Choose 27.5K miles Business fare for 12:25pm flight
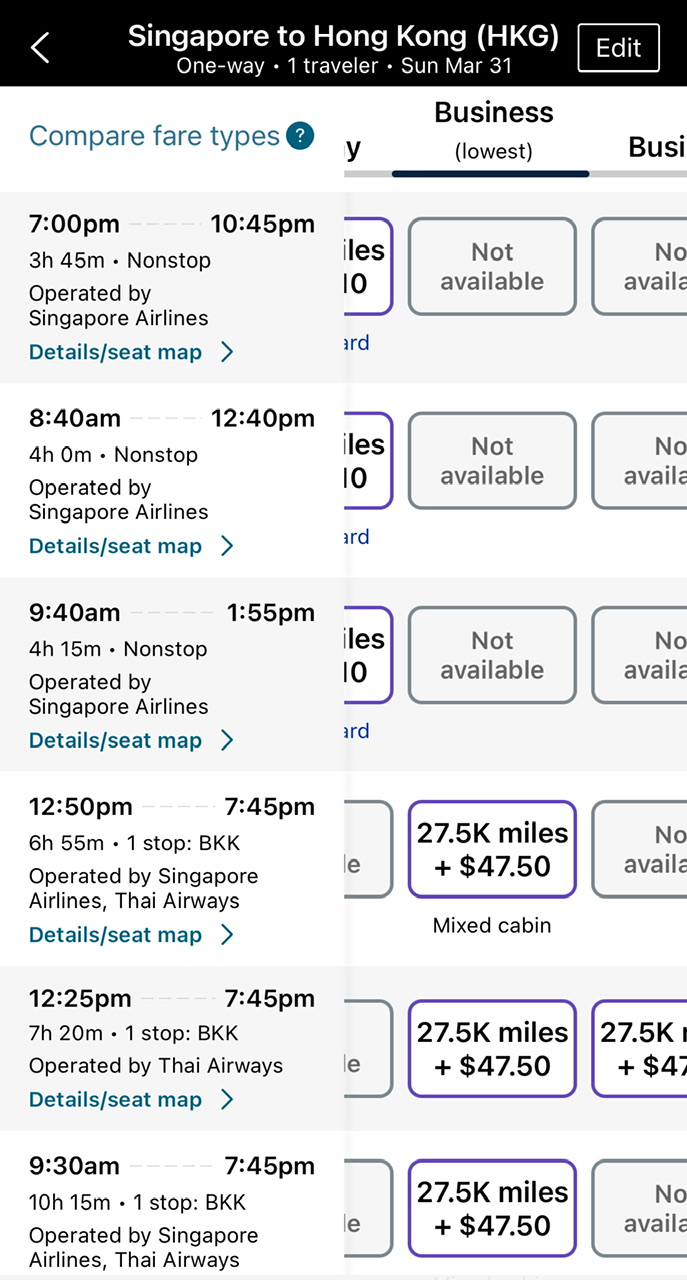This screenshot has width=687, height=1280. [x=492, y=1048]
